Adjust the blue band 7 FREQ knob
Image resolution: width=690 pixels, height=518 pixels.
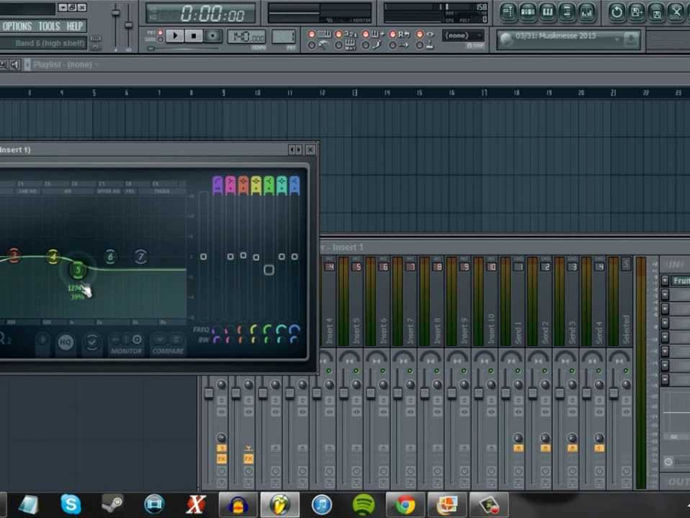(294, 329)
